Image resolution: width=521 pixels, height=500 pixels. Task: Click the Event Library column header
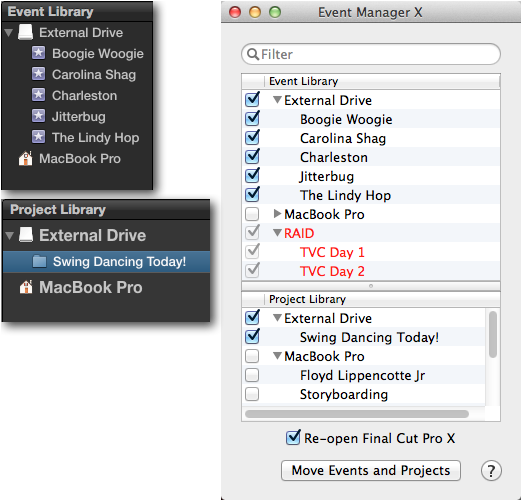(382, 81)
